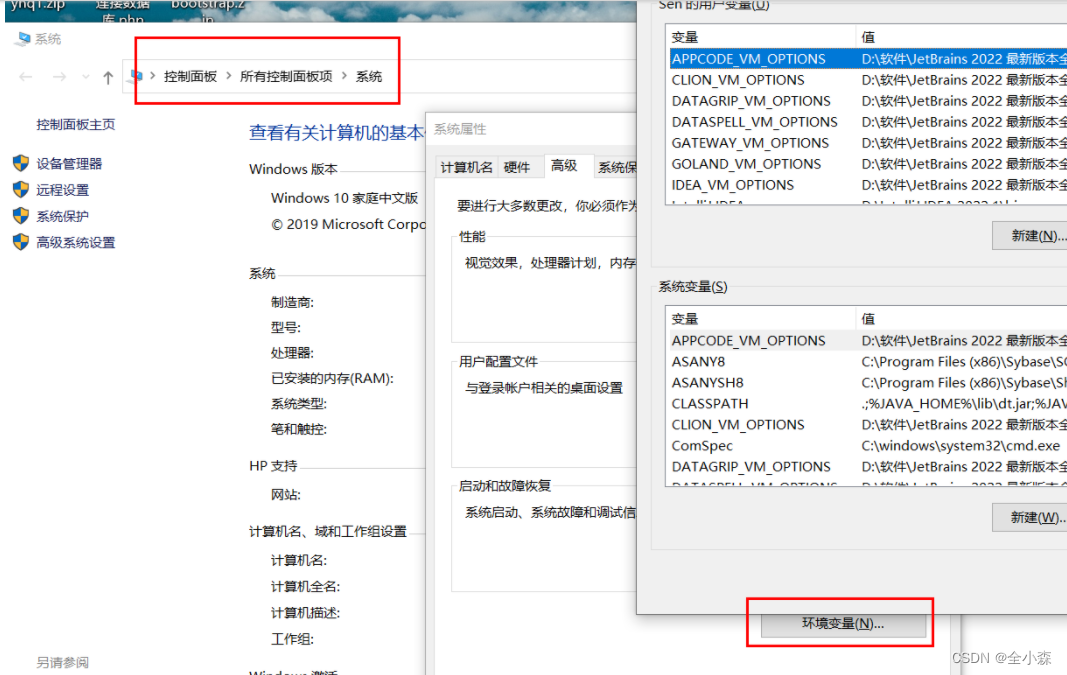Click the 系统 breadcrumb item
This screenshot has height=675, width=1067.
369,76
